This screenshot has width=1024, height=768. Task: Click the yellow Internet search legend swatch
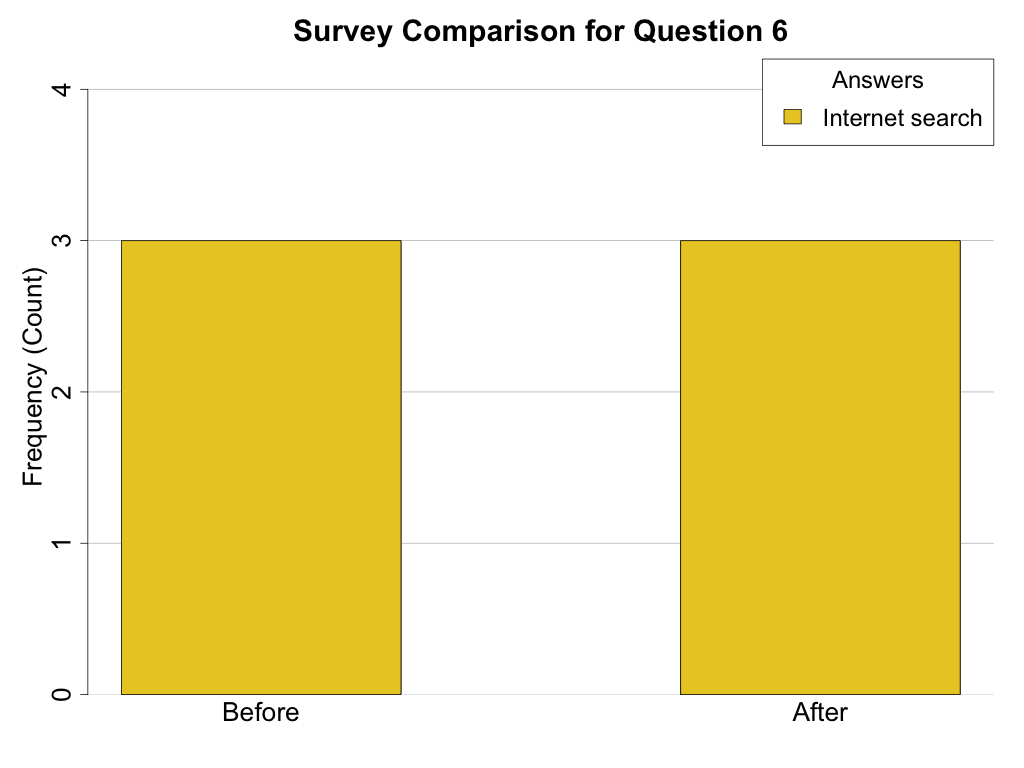[x=793, y=118]
